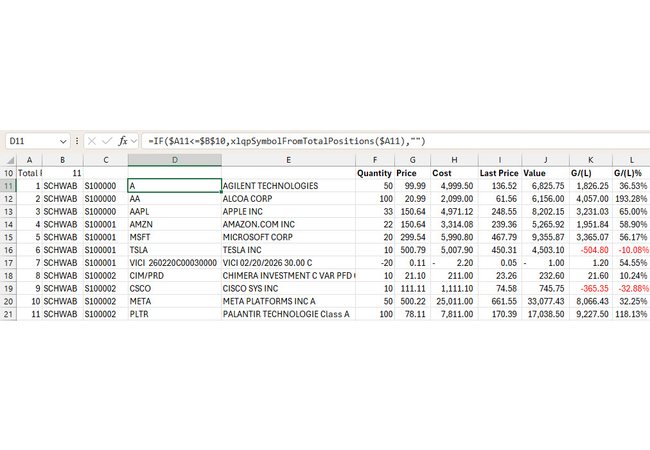Expand the formula bar dropdown chevron beside fx
The image size is (650, 450).
pos(133,141)
